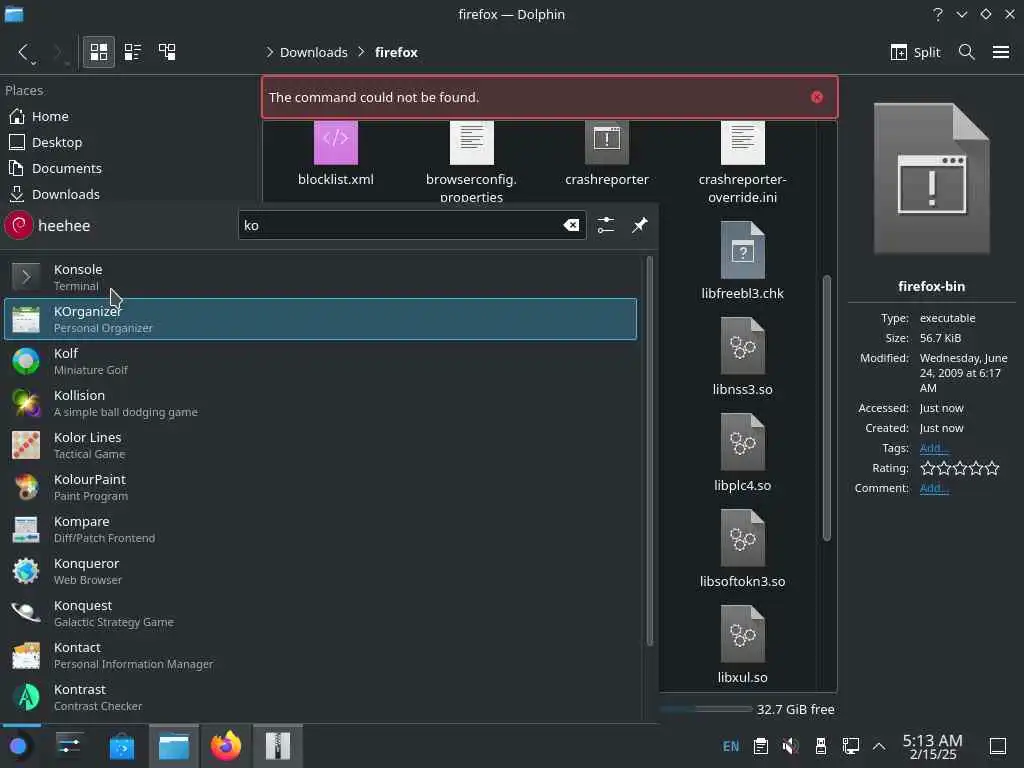This screenshot has height=768, width=1024.
Task: Switch Dolphin to Details view mode
Action: point(167,52)
